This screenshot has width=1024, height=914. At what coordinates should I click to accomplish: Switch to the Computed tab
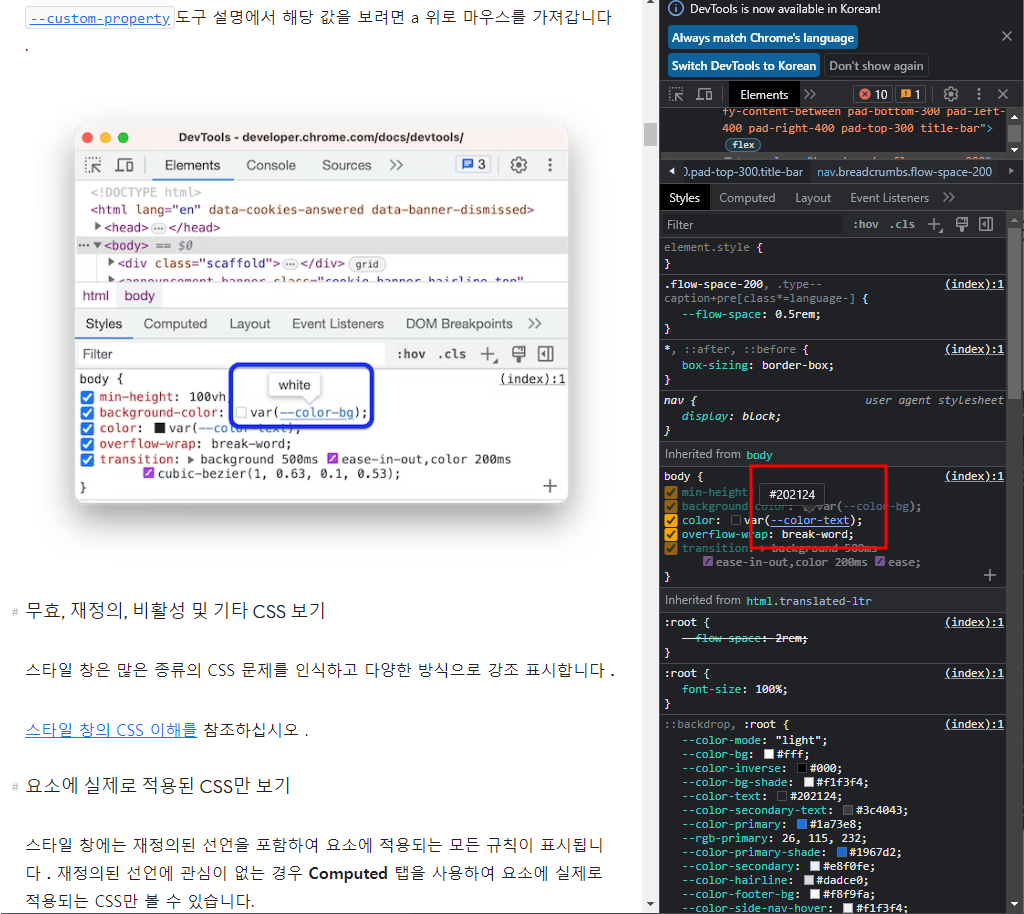[746, 198]
